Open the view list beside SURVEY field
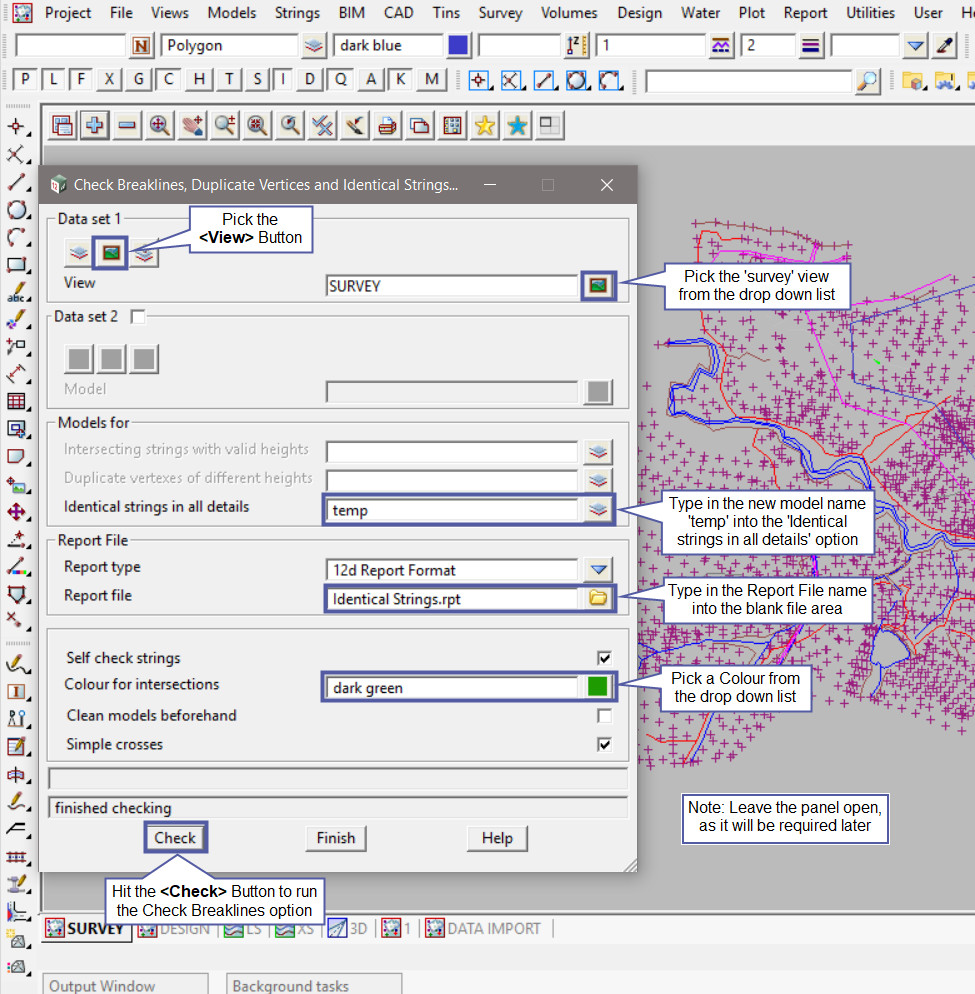975x994 pixels. point(598,286)
